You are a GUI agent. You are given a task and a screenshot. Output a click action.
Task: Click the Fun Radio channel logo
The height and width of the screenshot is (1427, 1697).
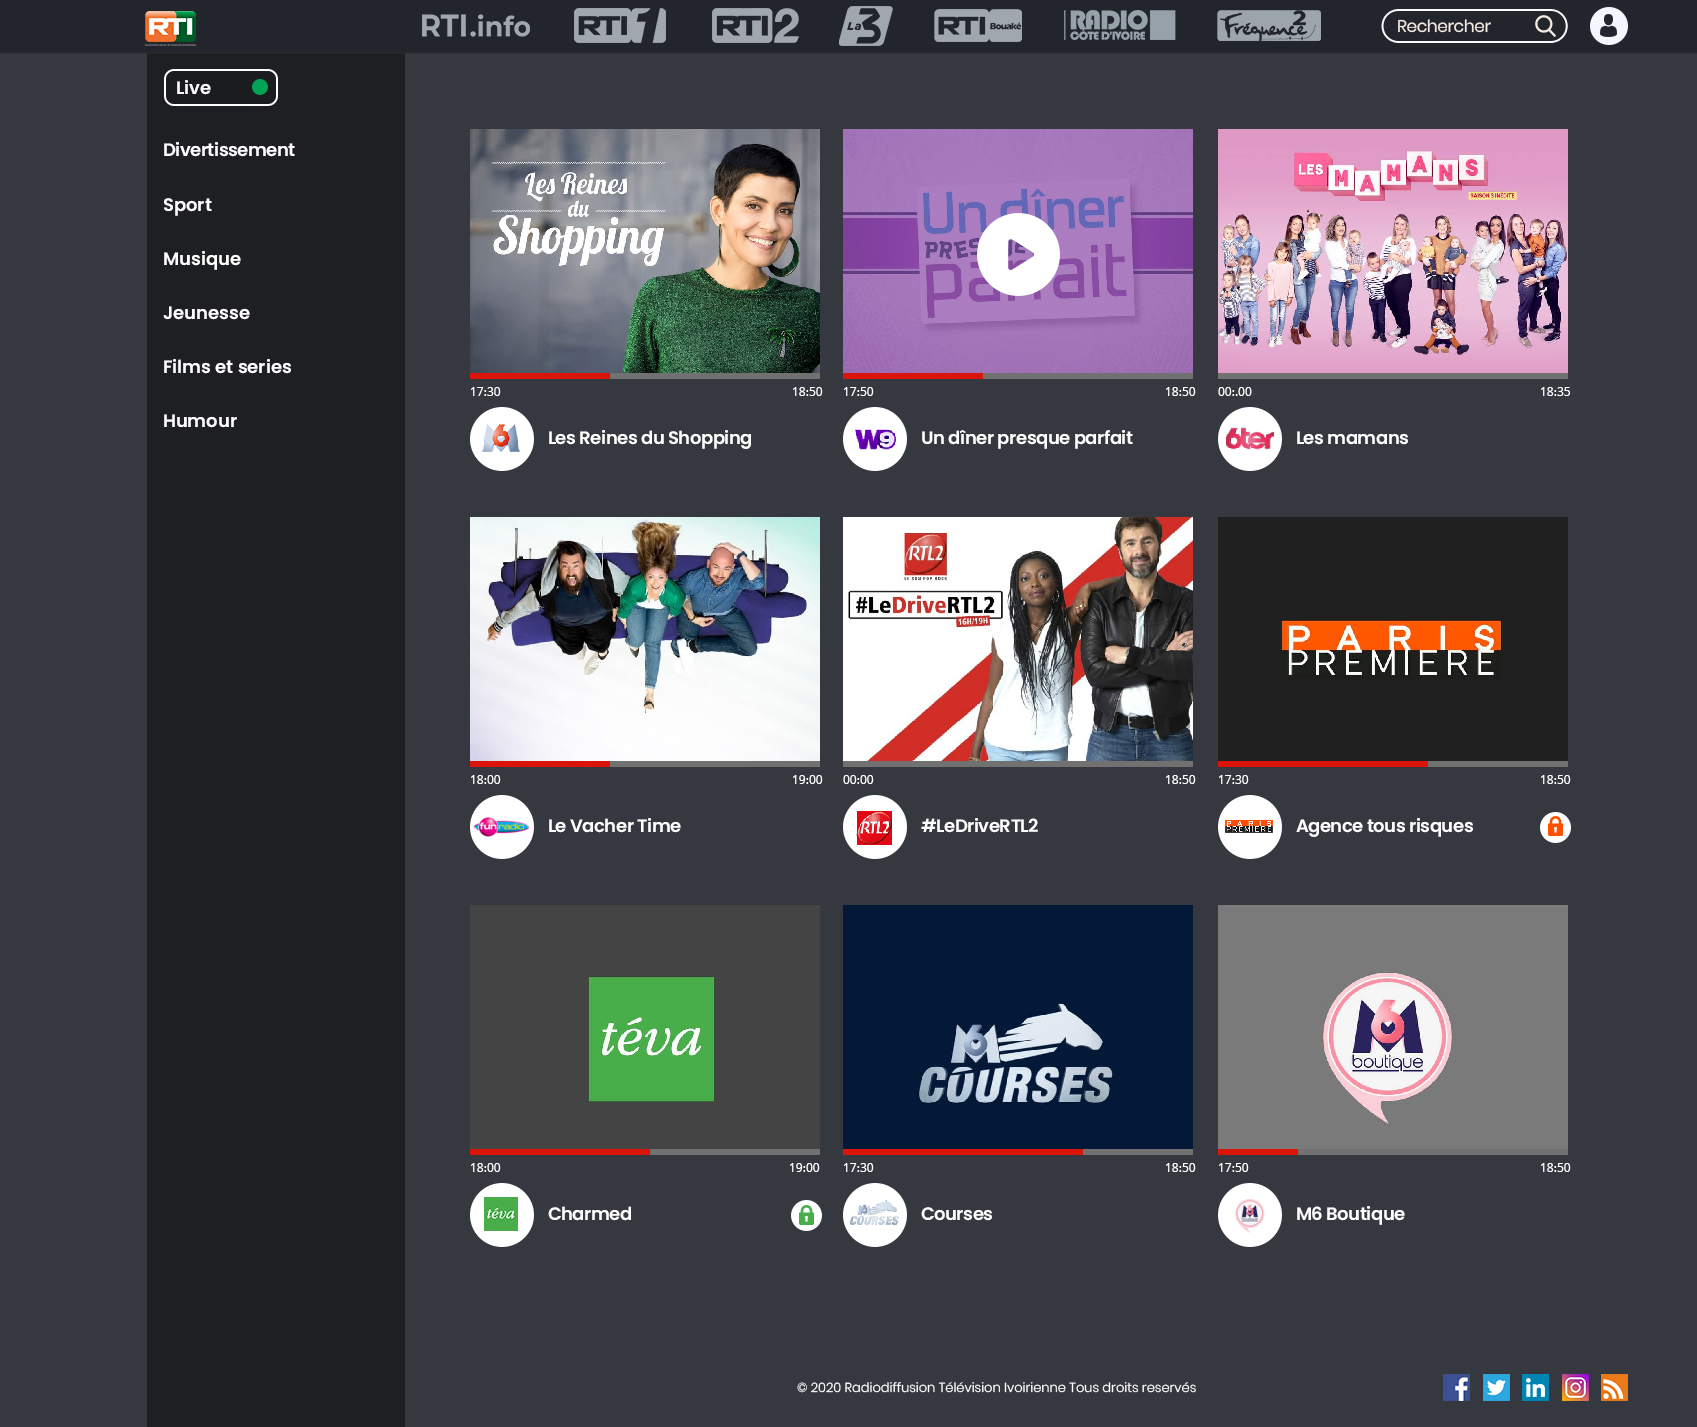[x=502, y=827]
